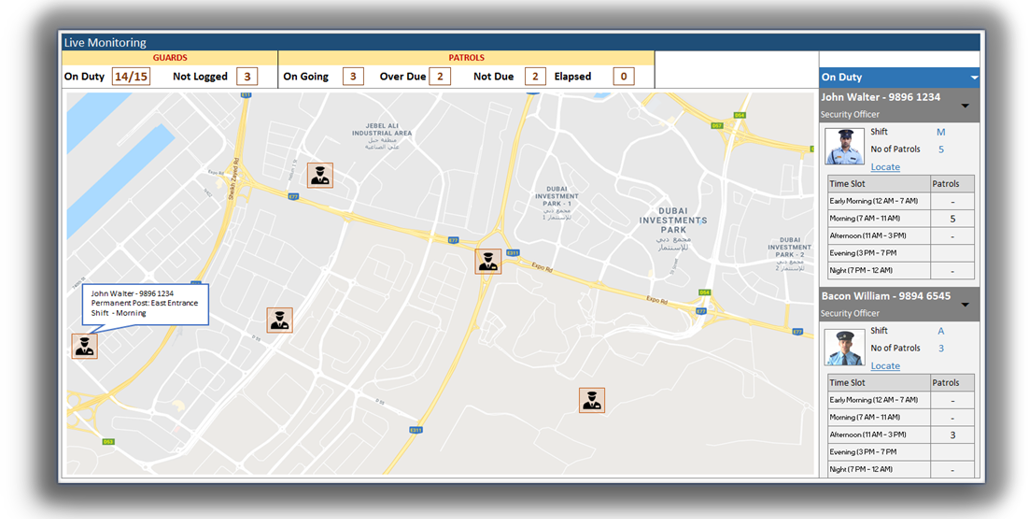The height and width of the screenshot is (519, 1028).
Task: Click John Walter's profile photo
Action: pos(844,147)
